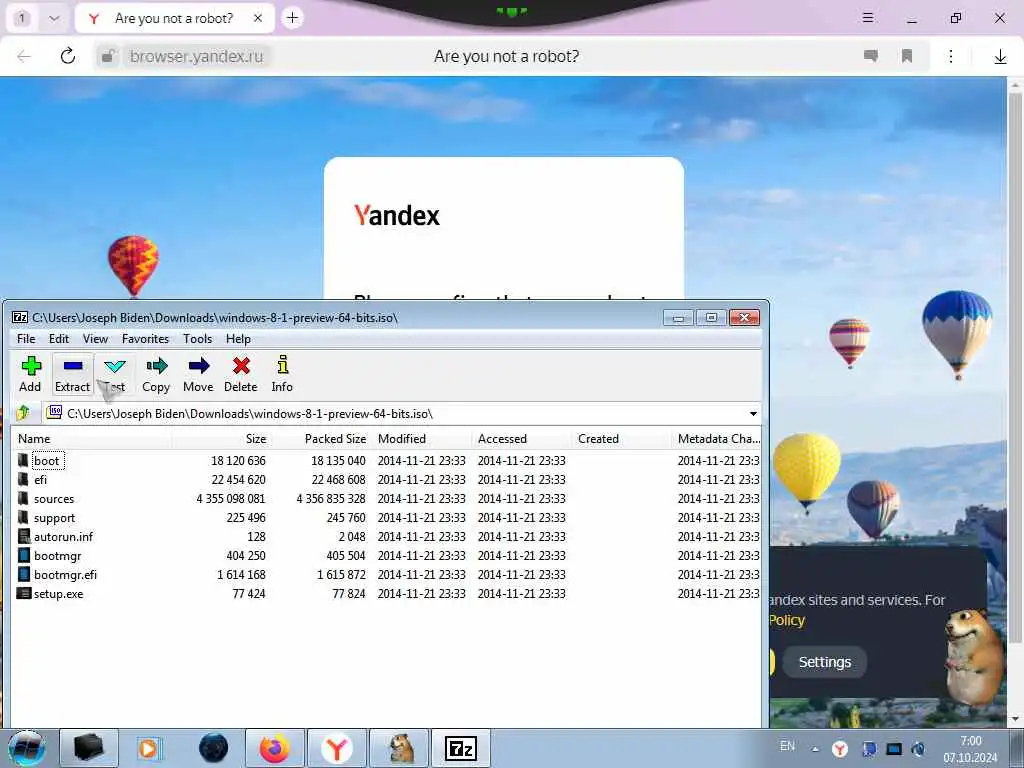Click the sources size value 4 355 098 081
The width and height of the screenshot is (1024, 768).
click(231, 499)
